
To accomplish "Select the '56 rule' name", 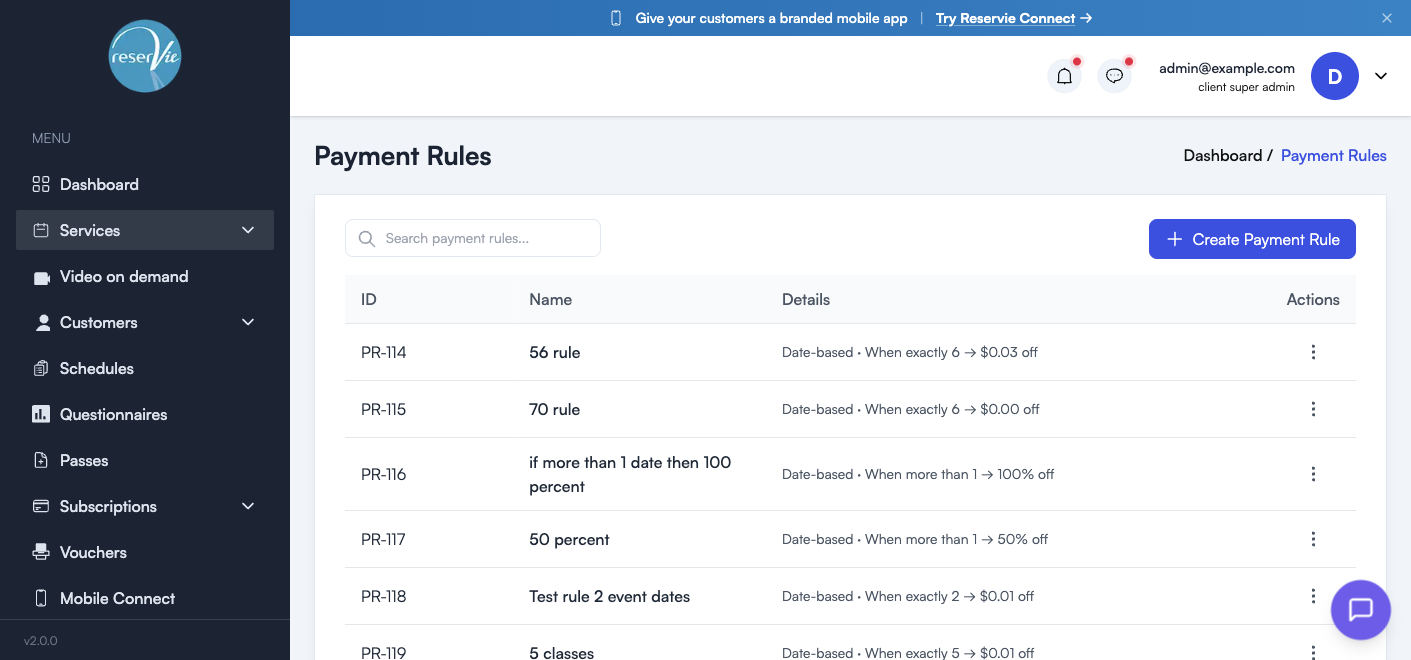I will (555, 352).
